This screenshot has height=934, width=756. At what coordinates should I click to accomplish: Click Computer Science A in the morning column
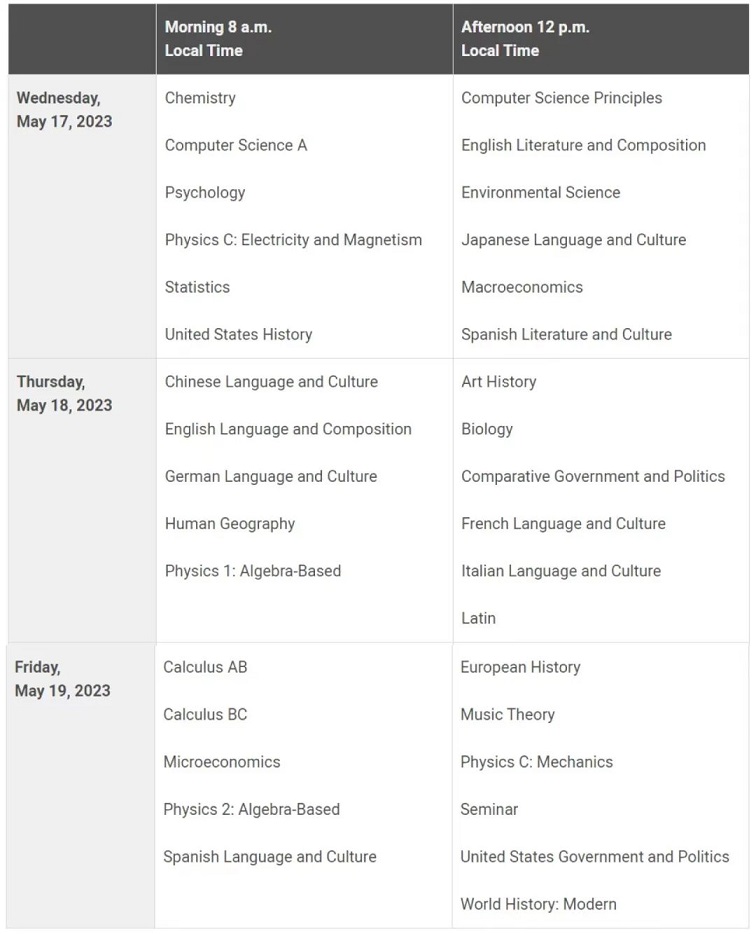coord(236,145)
